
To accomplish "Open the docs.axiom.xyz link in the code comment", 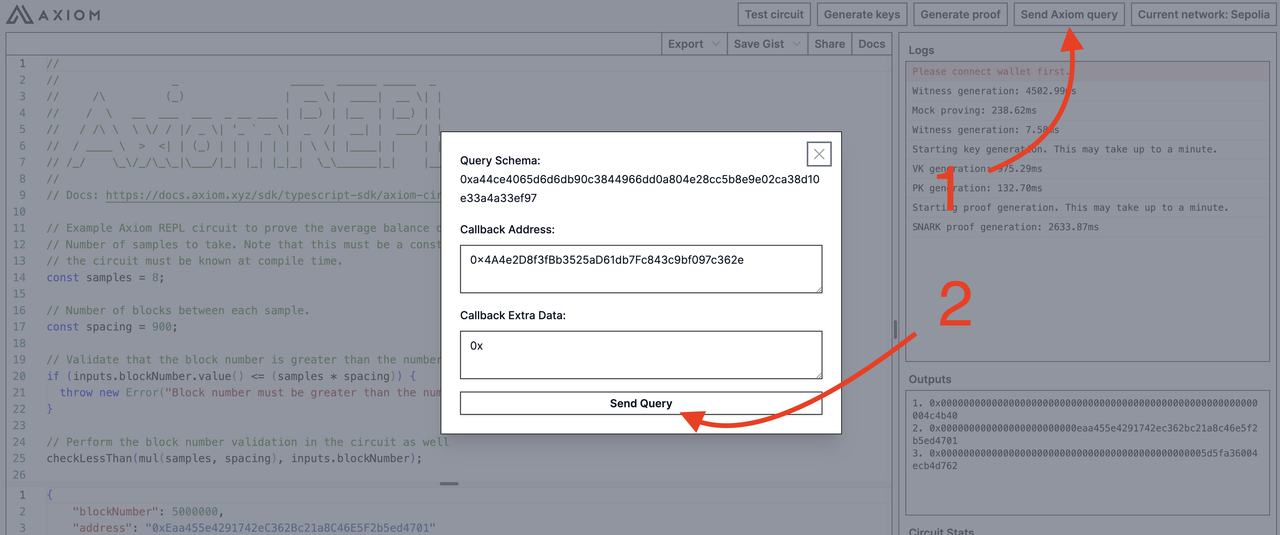I will [x=273, y=196].
